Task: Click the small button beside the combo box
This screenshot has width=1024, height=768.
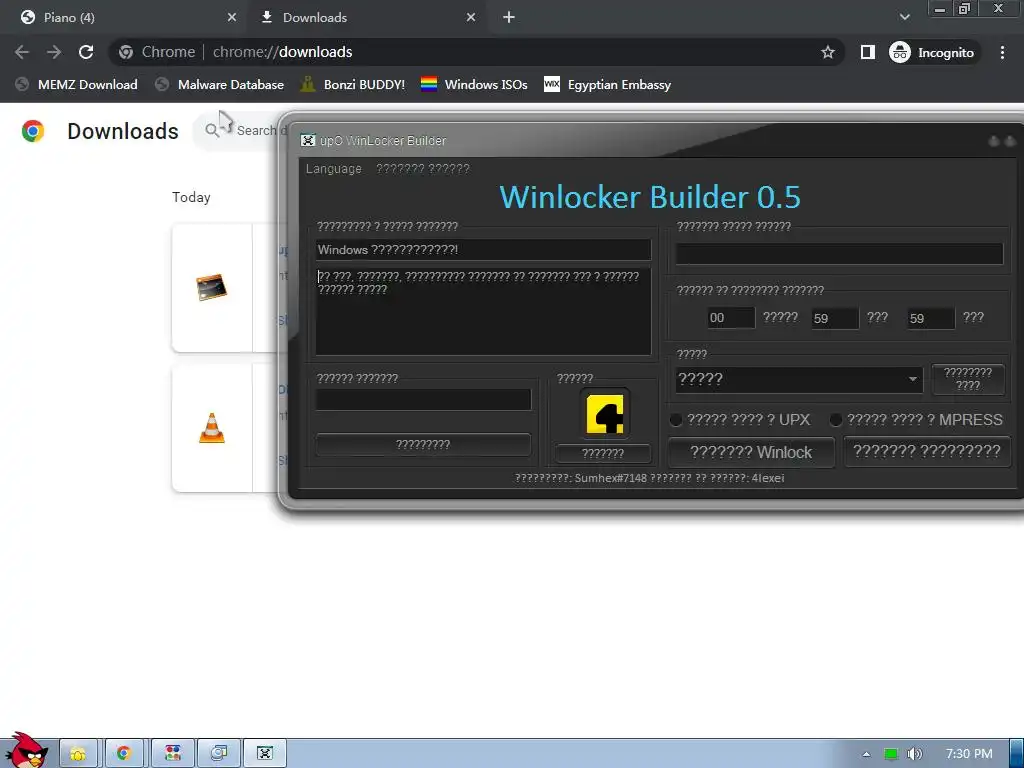Action: point(968,379)
